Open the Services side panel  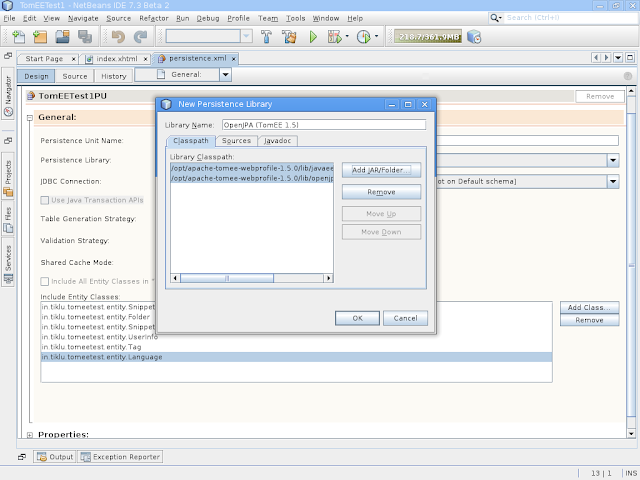tap(8, 262)
